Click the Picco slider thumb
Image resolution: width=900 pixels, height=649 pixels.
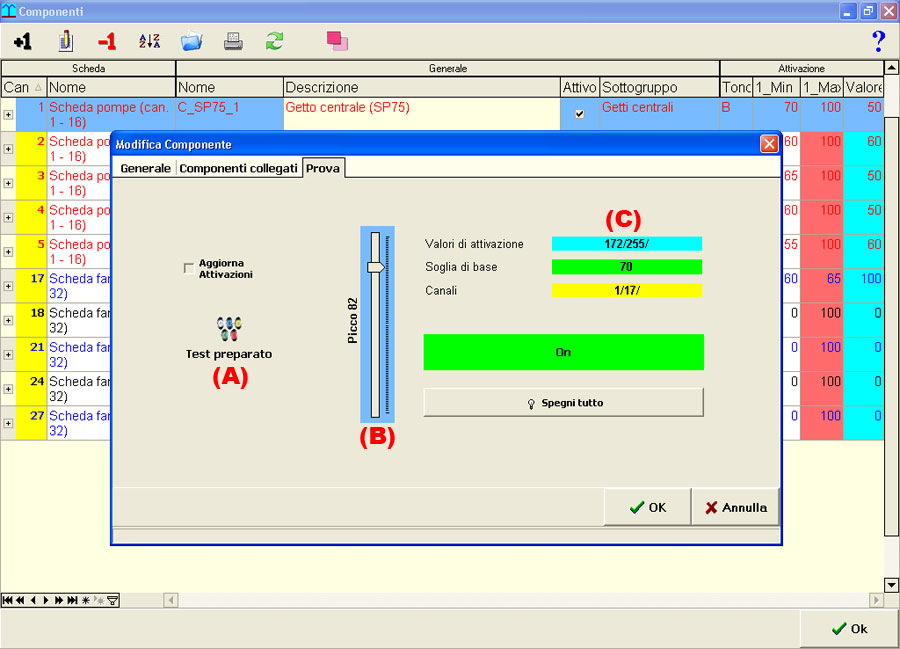[x=375, y=267]
